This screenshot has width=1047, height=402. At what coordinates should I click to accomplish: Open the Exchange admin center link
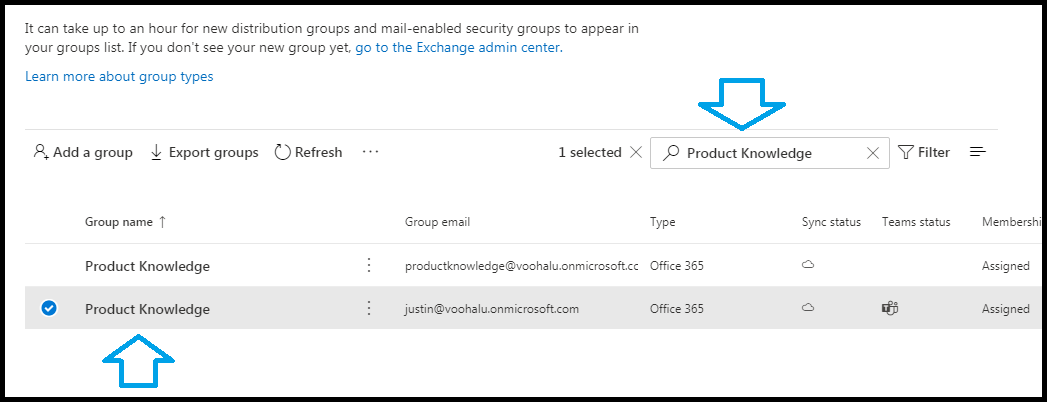tap(459, 48)
